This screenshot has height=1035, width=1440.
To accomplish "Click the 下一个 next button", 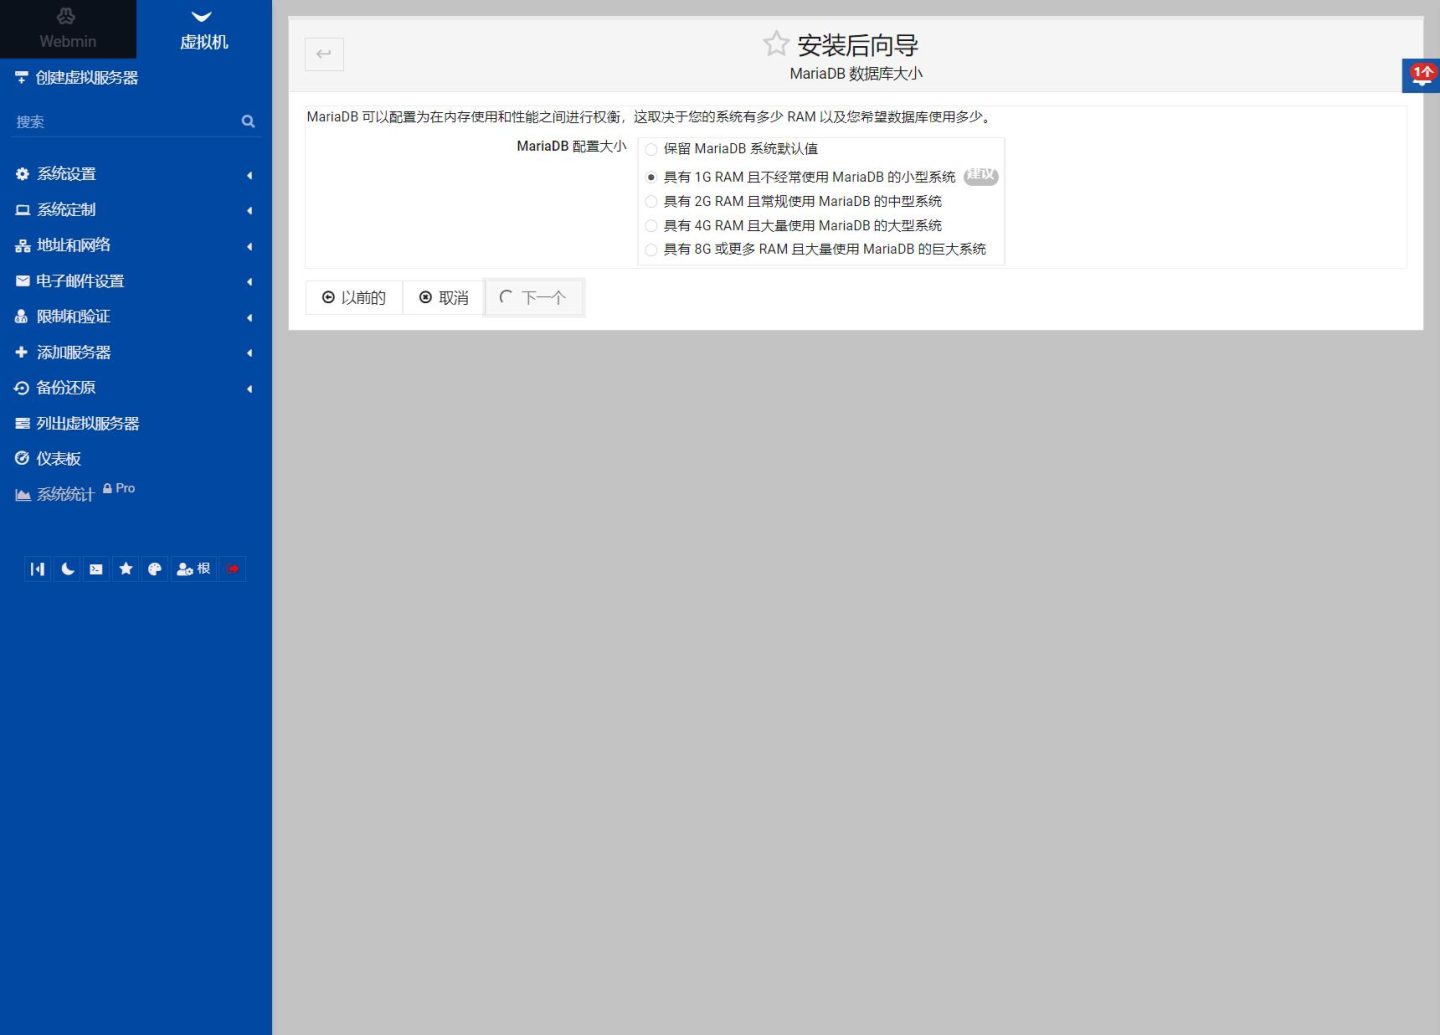I will pos(534,298).
